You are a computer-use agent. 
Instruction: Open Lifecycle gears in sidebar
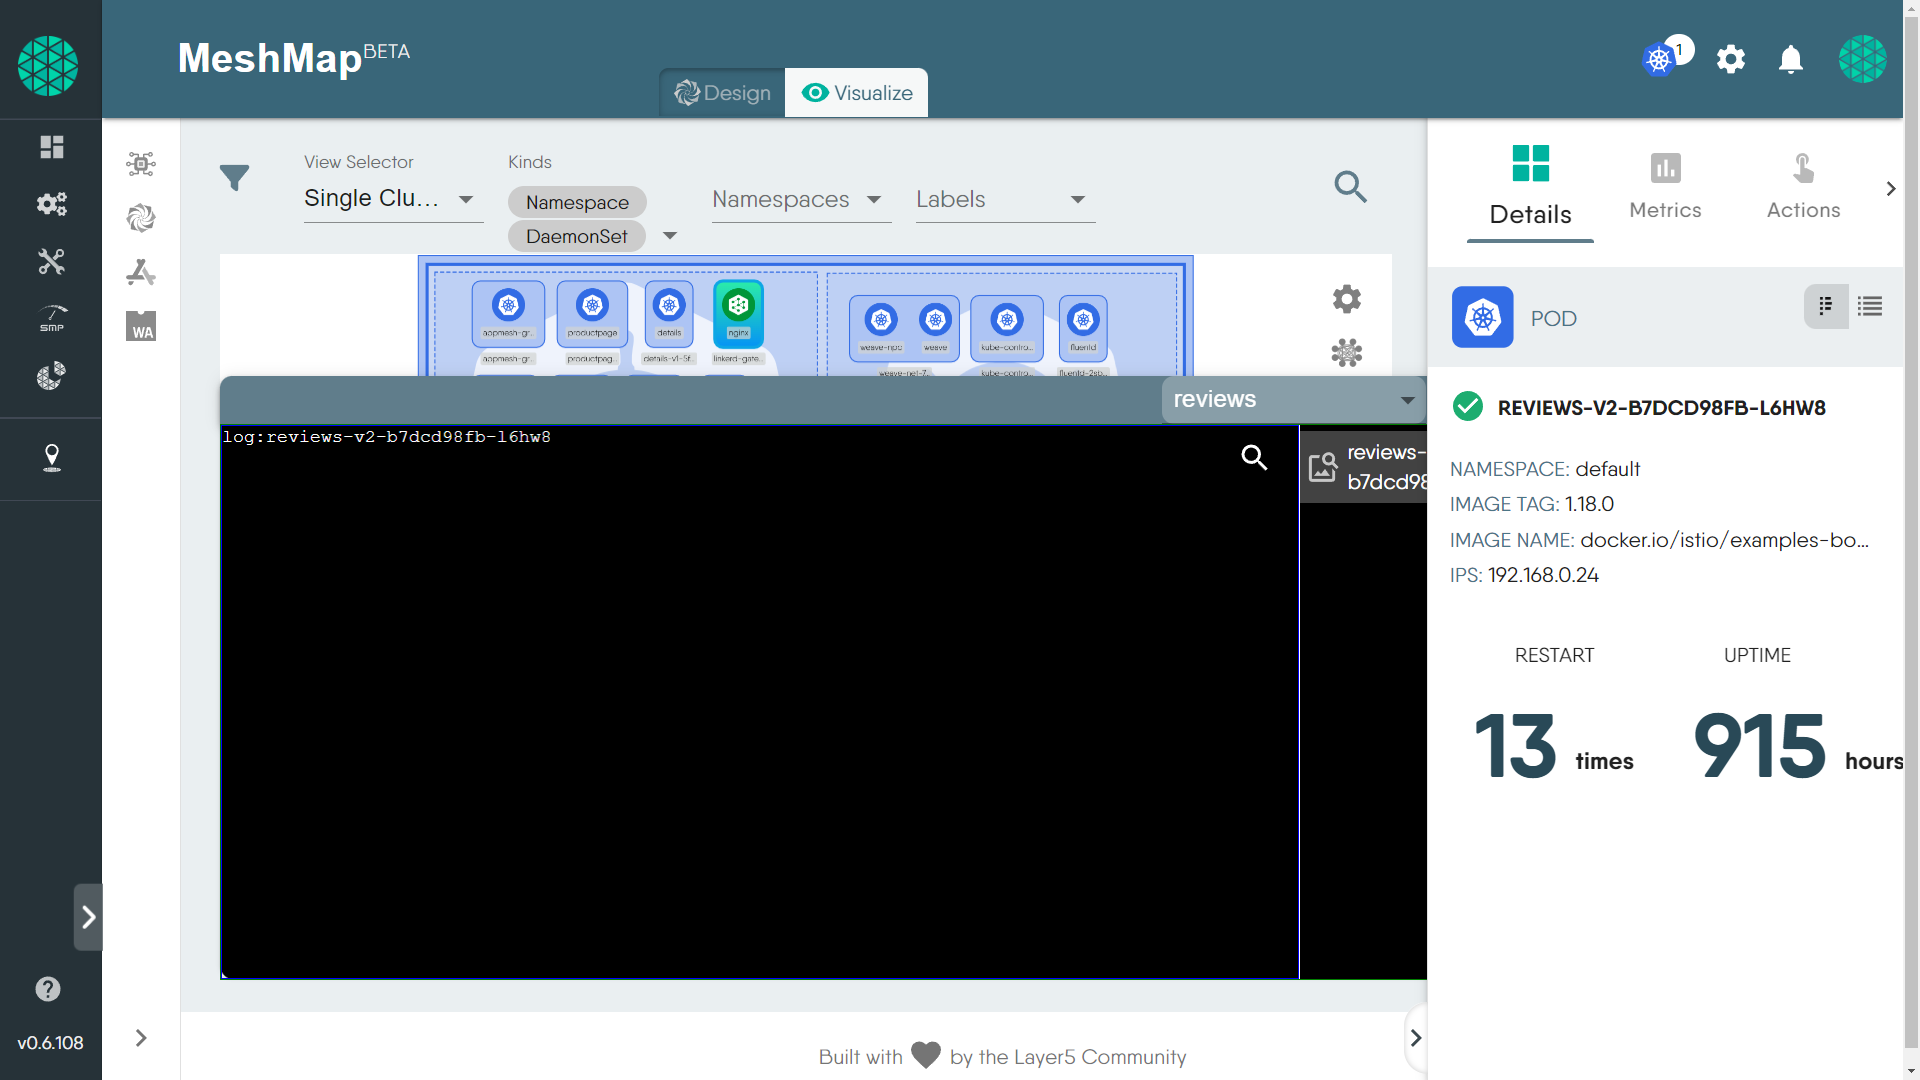(x=51, y=204)
